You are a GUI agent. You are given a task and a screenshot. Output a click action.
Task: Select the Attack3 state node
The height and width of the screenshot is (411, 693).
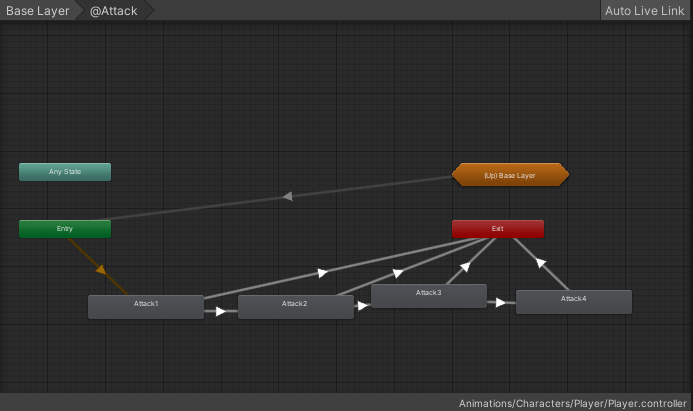pyautogui.click(x=429, y=296)
